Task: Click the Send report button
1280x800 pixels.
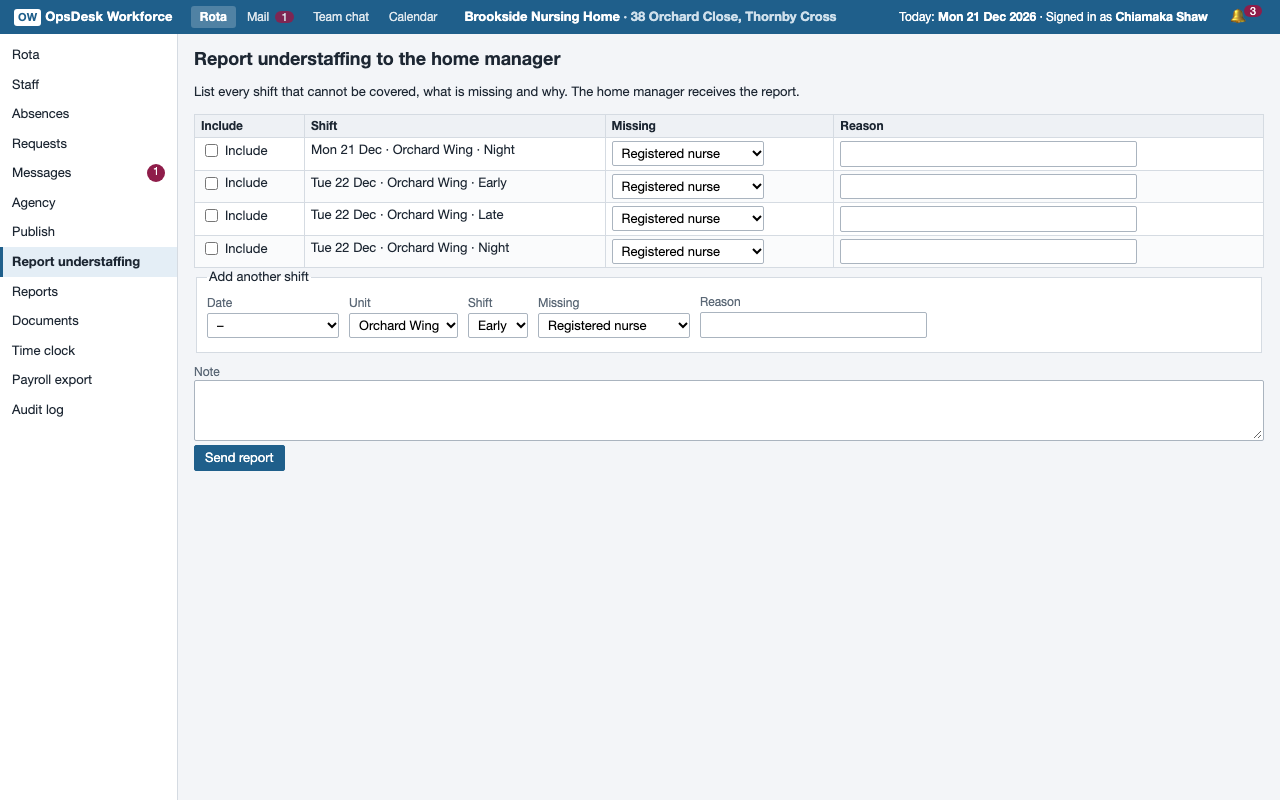Action: [x=239, y=458]
